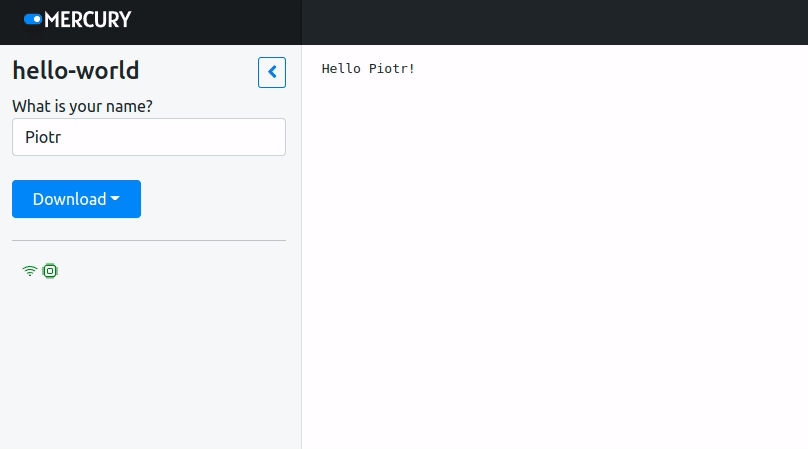Click the 'What is your name?' label
The height and width of the screenshot is (449, 808).
[x=82, y=106]
